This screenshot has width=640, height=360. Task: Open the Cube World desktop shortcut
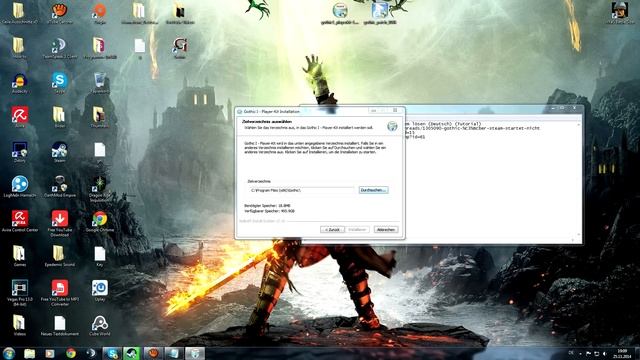(x=100, y=325)
